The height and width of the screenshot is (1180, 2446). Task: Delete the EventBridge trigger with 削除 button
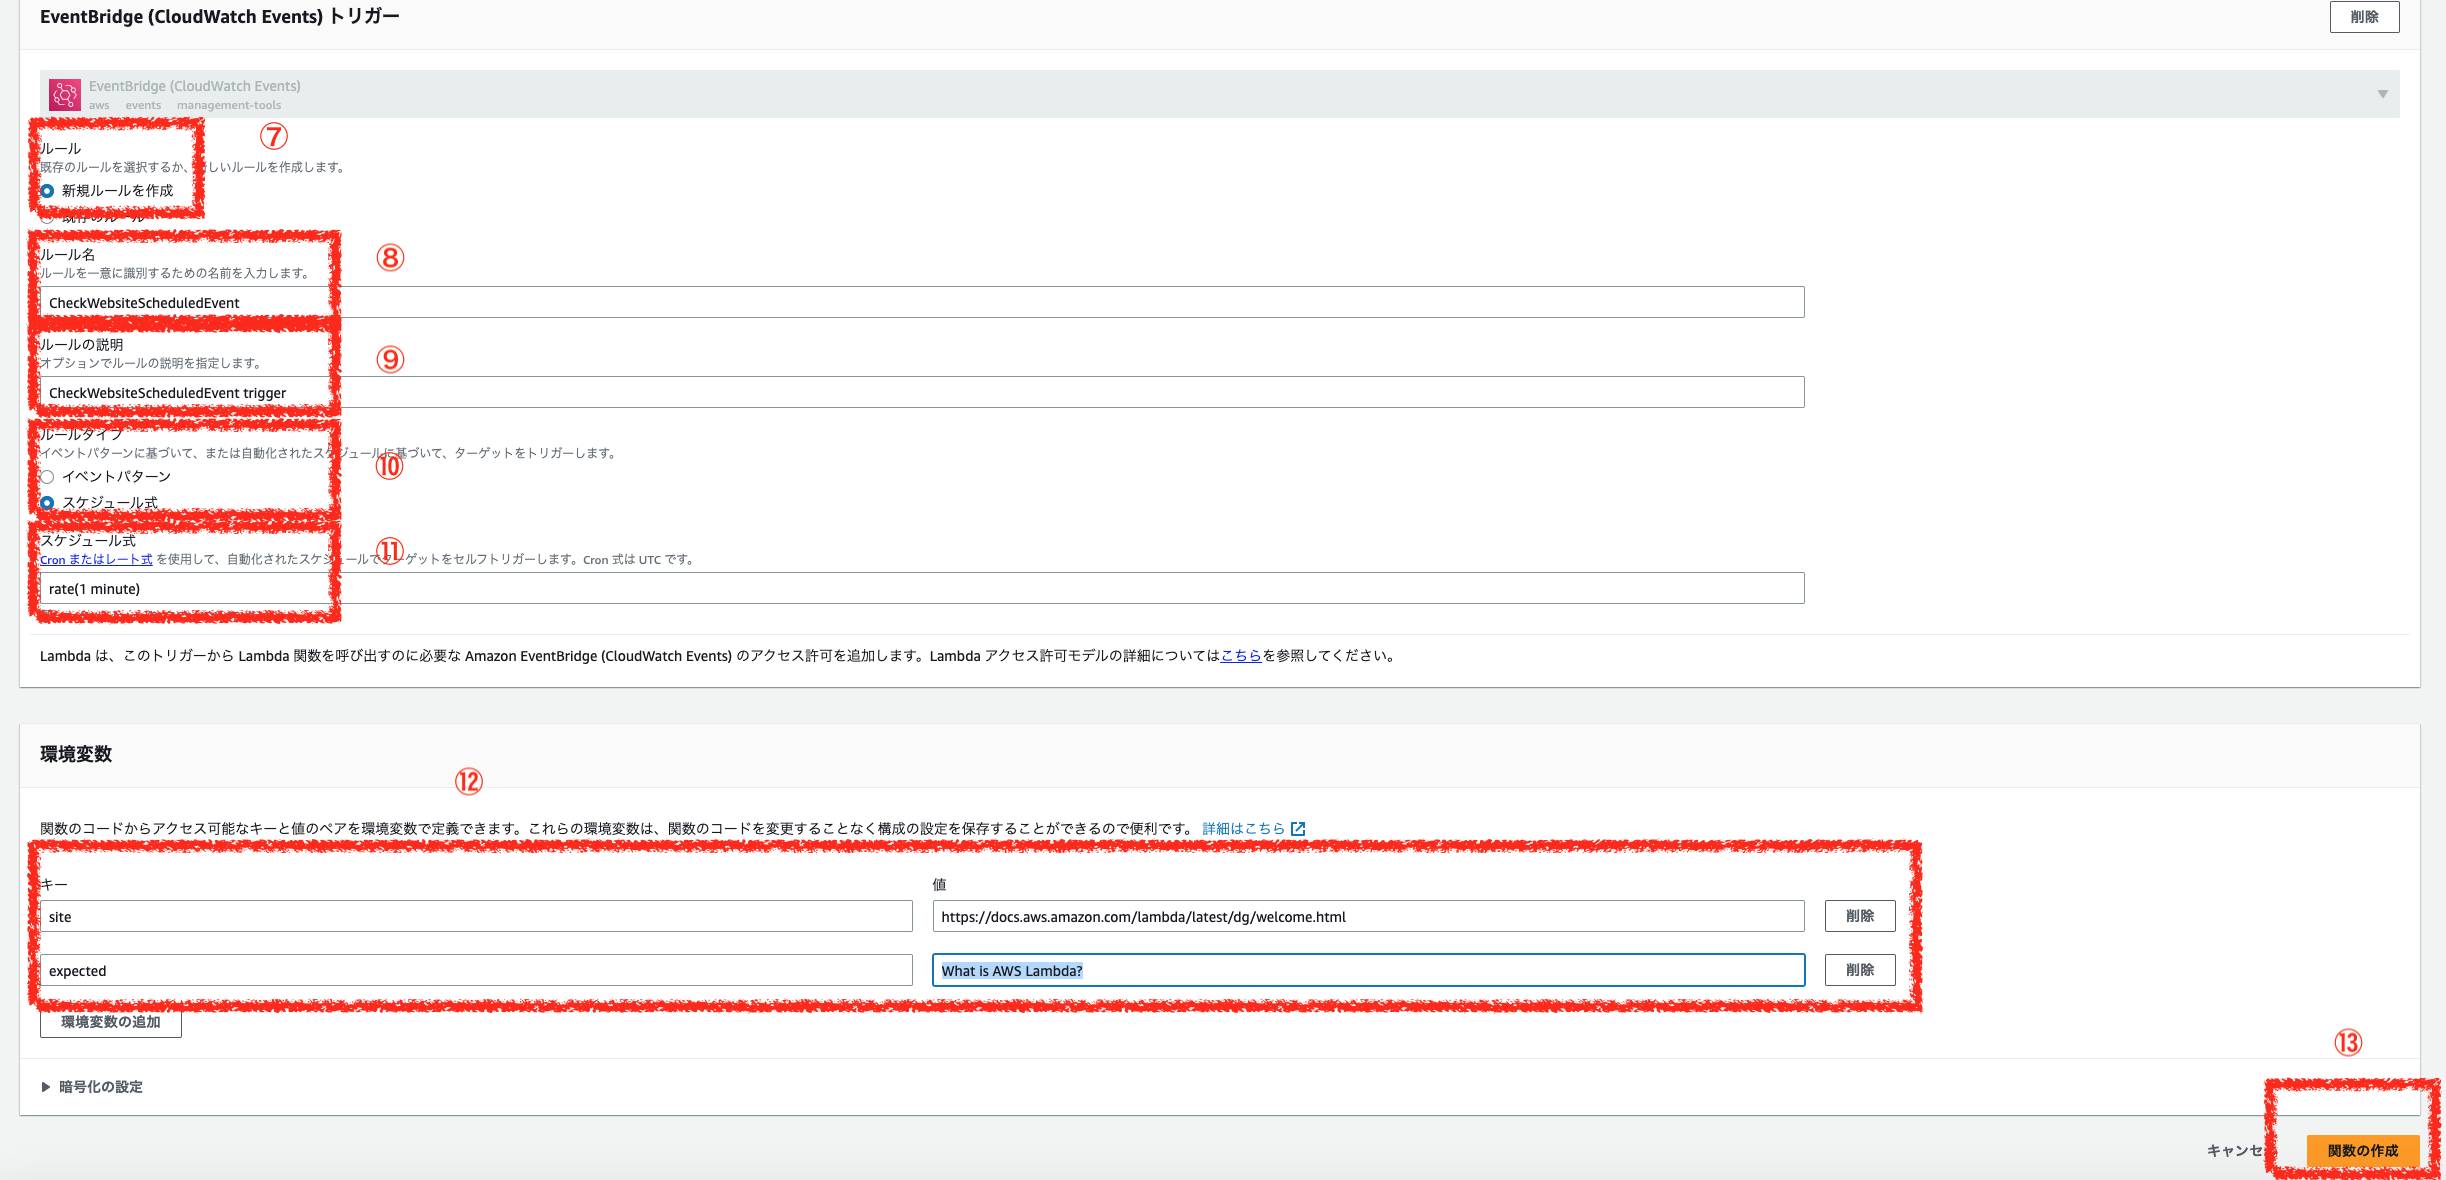[x=2364, y=17]
